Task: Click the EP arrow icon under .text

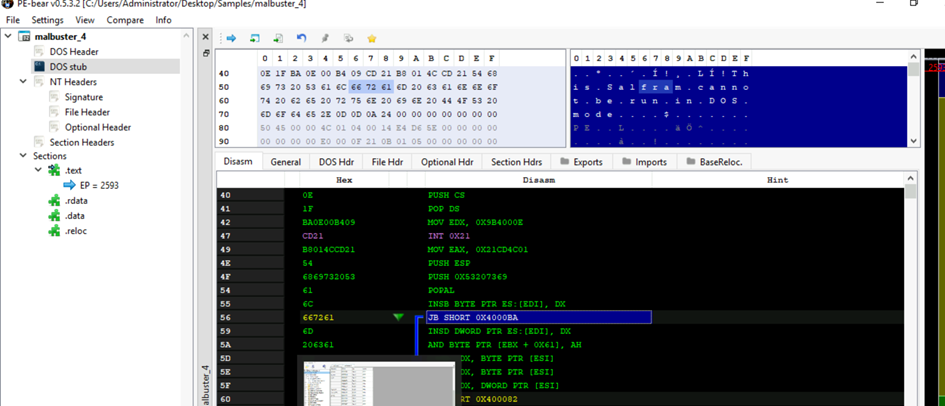Action: pos(69,186)
